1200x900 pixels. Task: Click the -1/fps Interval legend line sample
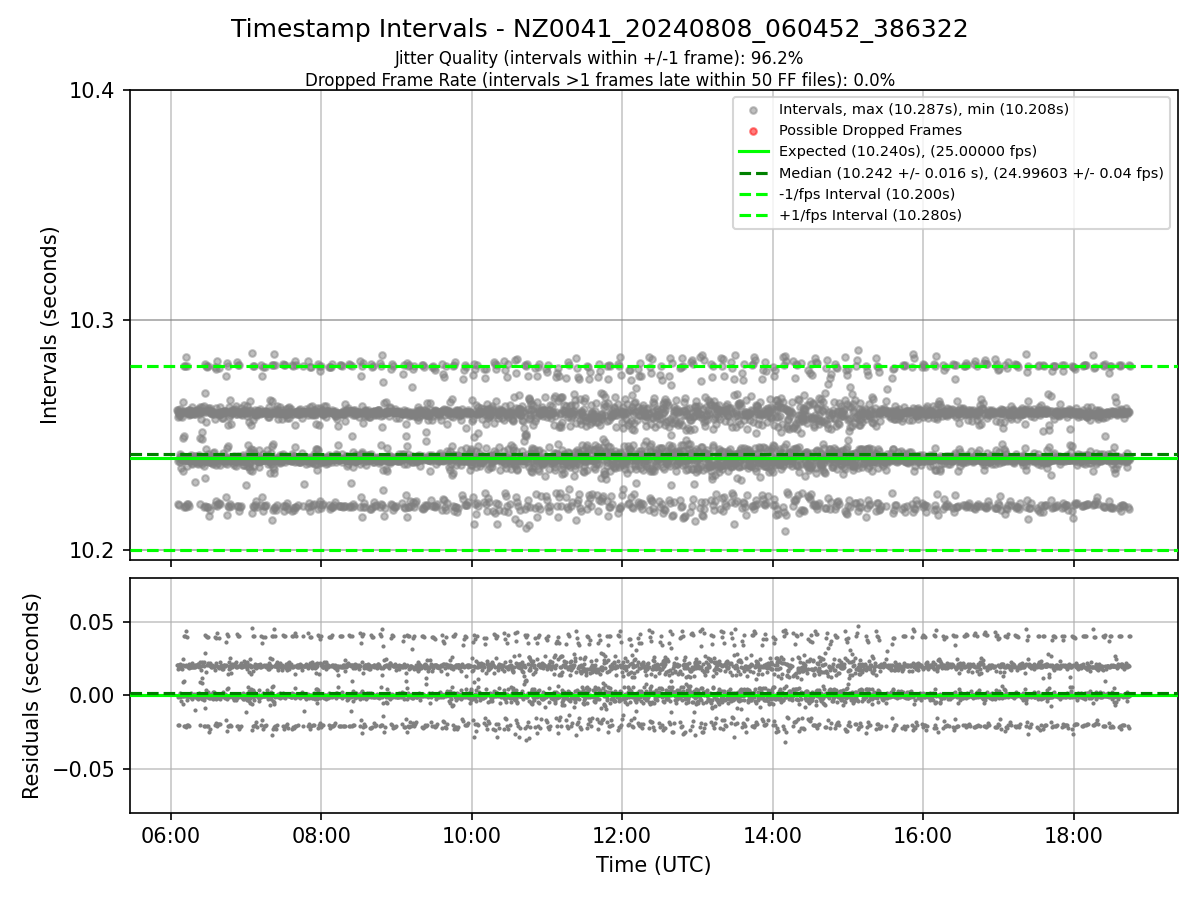pyautogui.click(x=754, y=194)
